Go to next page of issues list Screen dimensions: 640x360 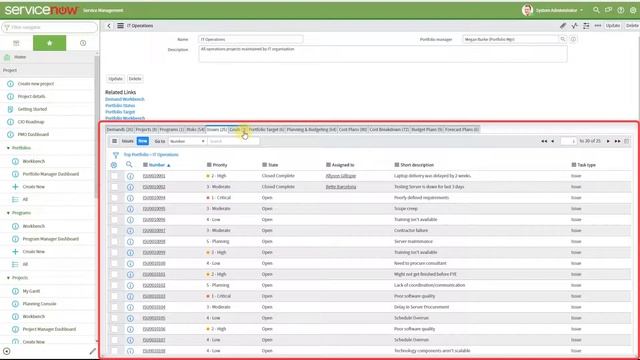pyautogui.click(x=608, y=141)
